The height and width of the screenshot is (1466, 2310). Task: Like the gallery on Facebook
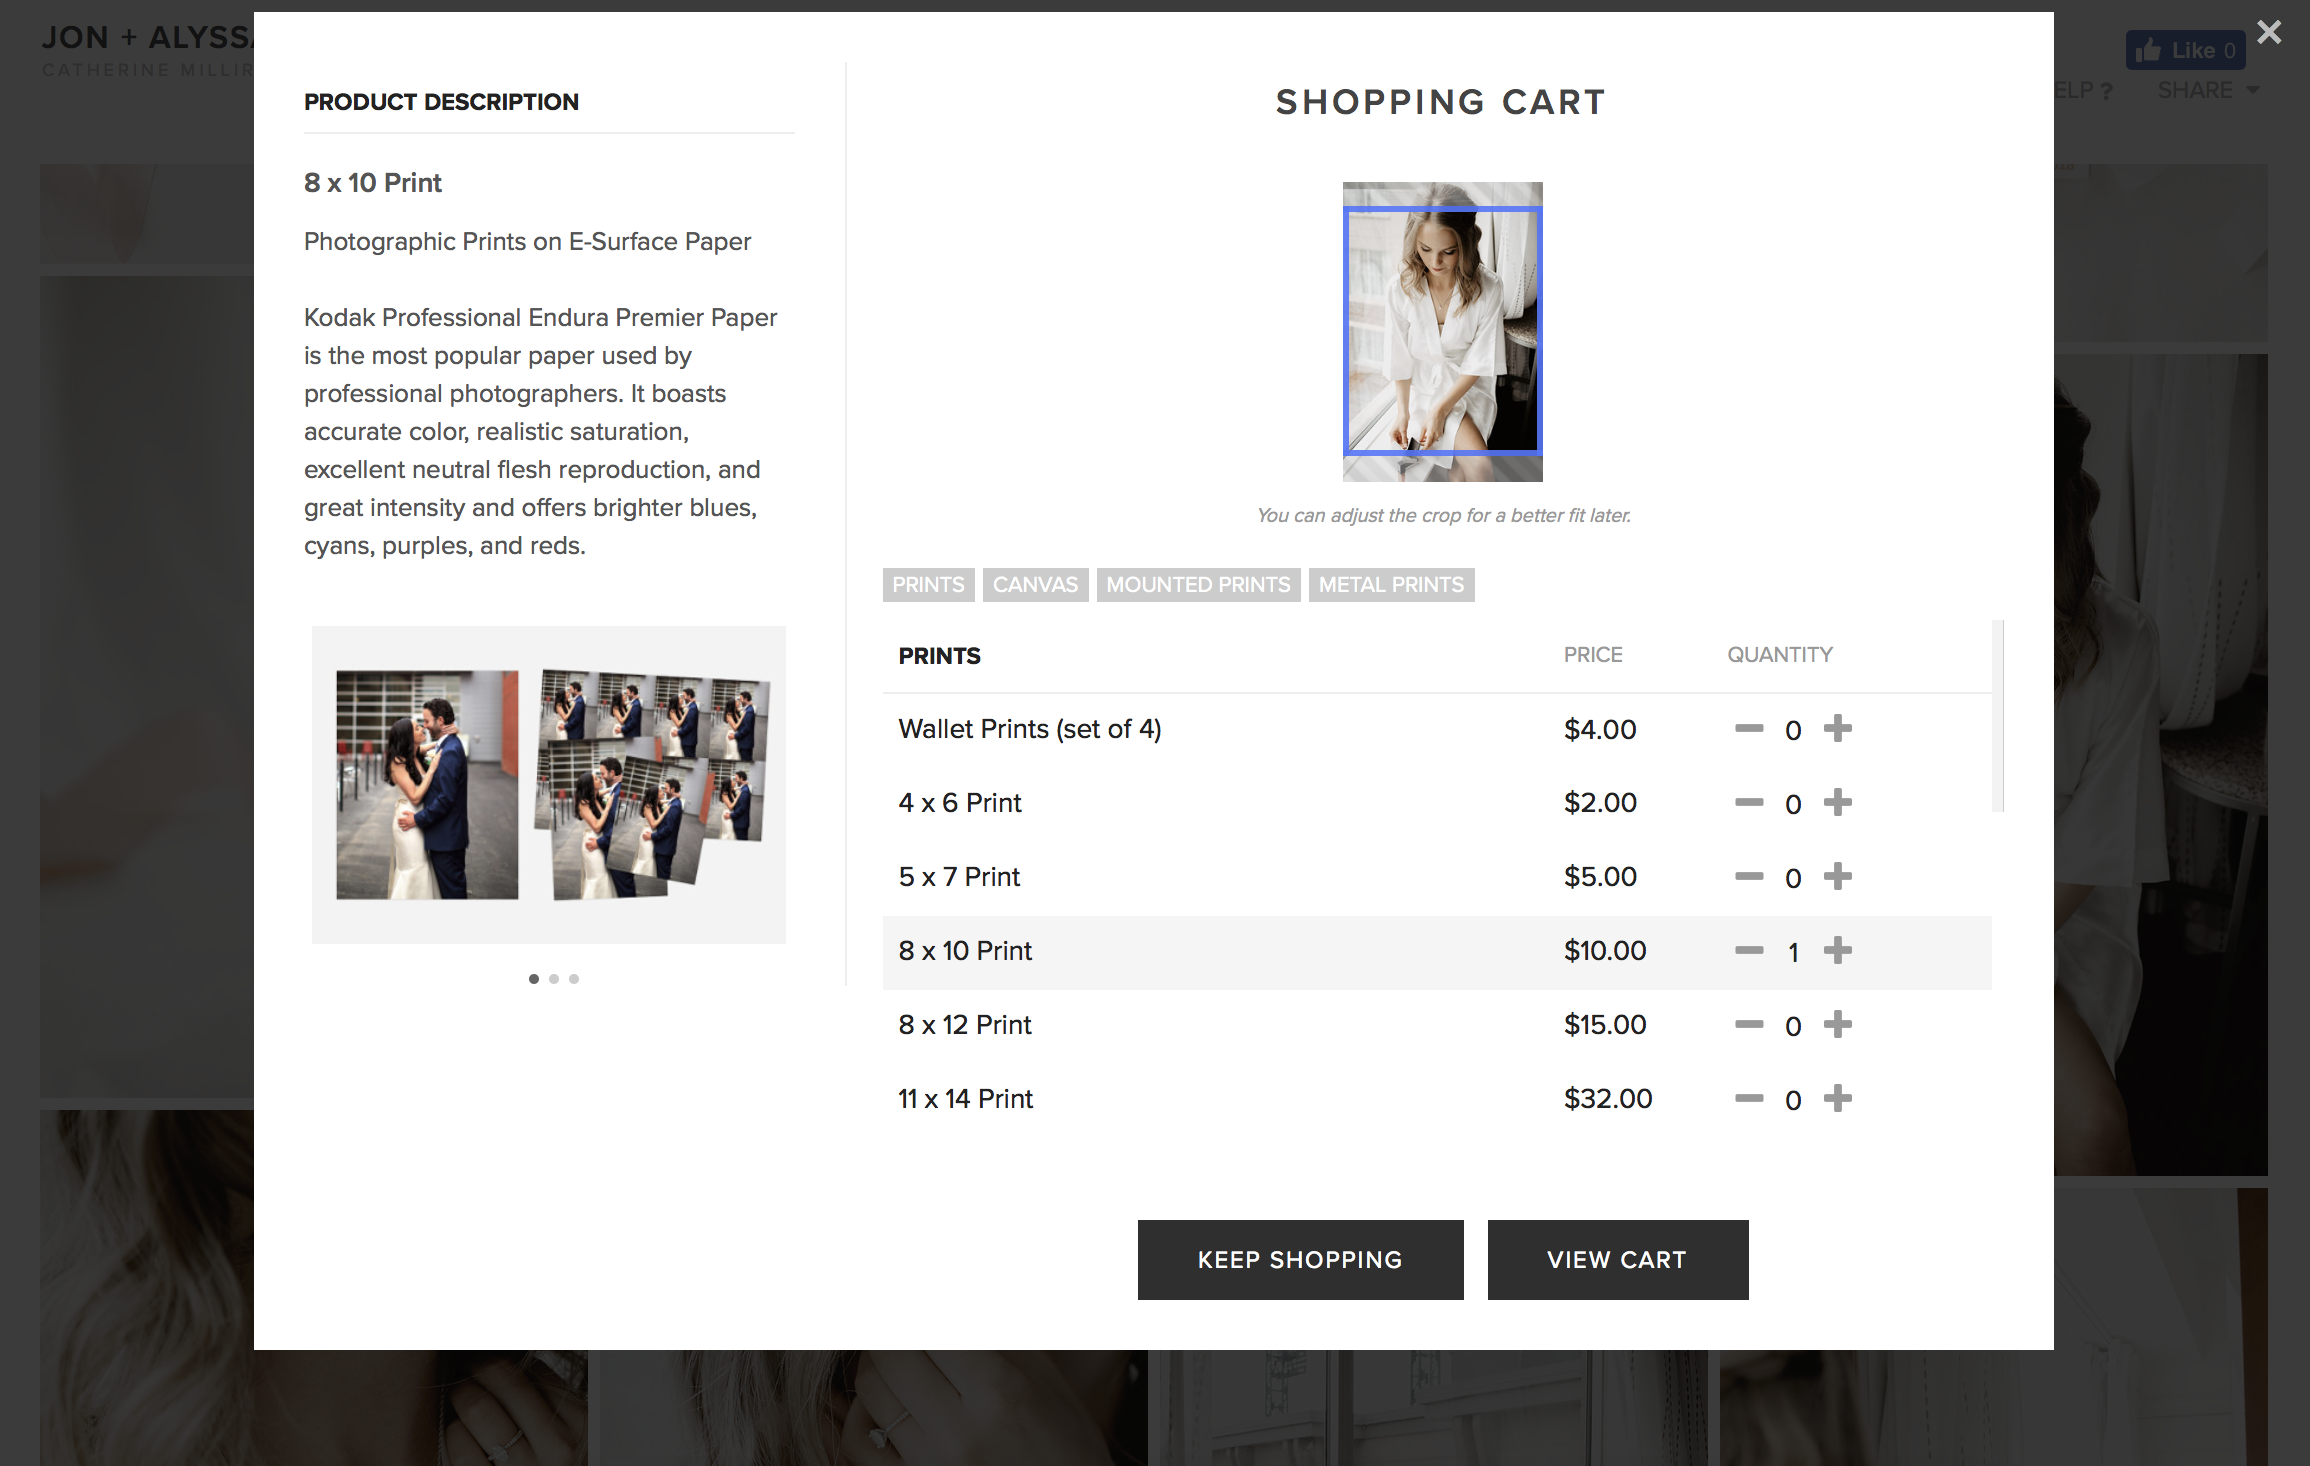pos(2185,50)
